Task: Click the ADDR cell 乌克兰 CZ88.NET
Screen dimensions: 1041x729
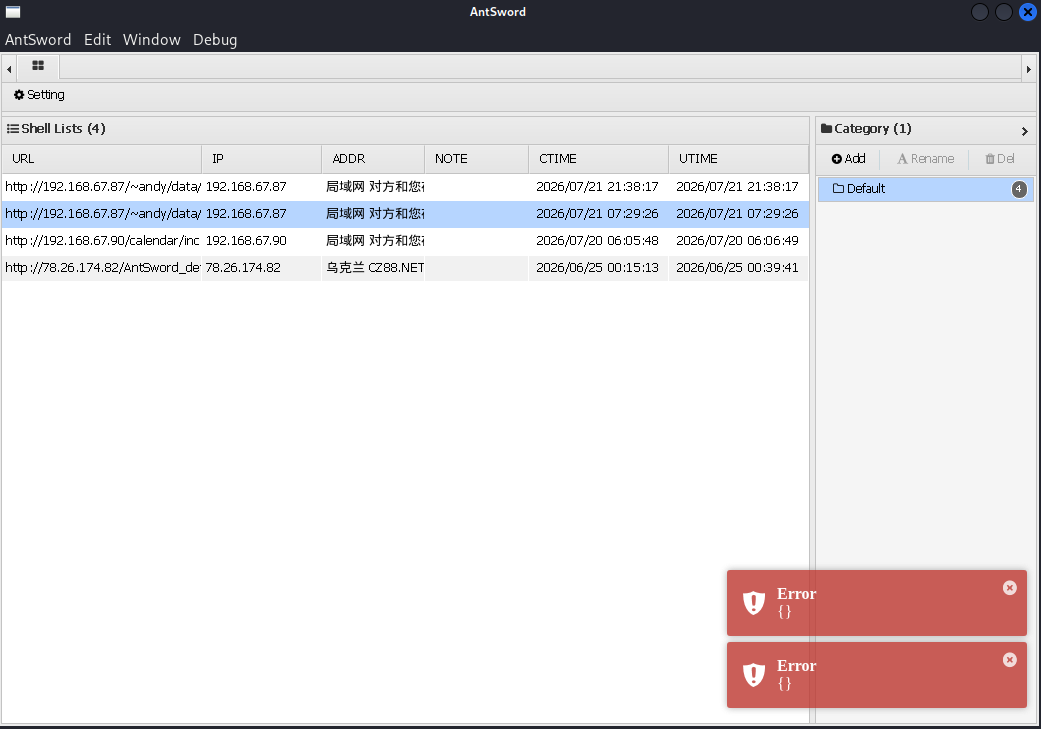Action: (375, 268)
